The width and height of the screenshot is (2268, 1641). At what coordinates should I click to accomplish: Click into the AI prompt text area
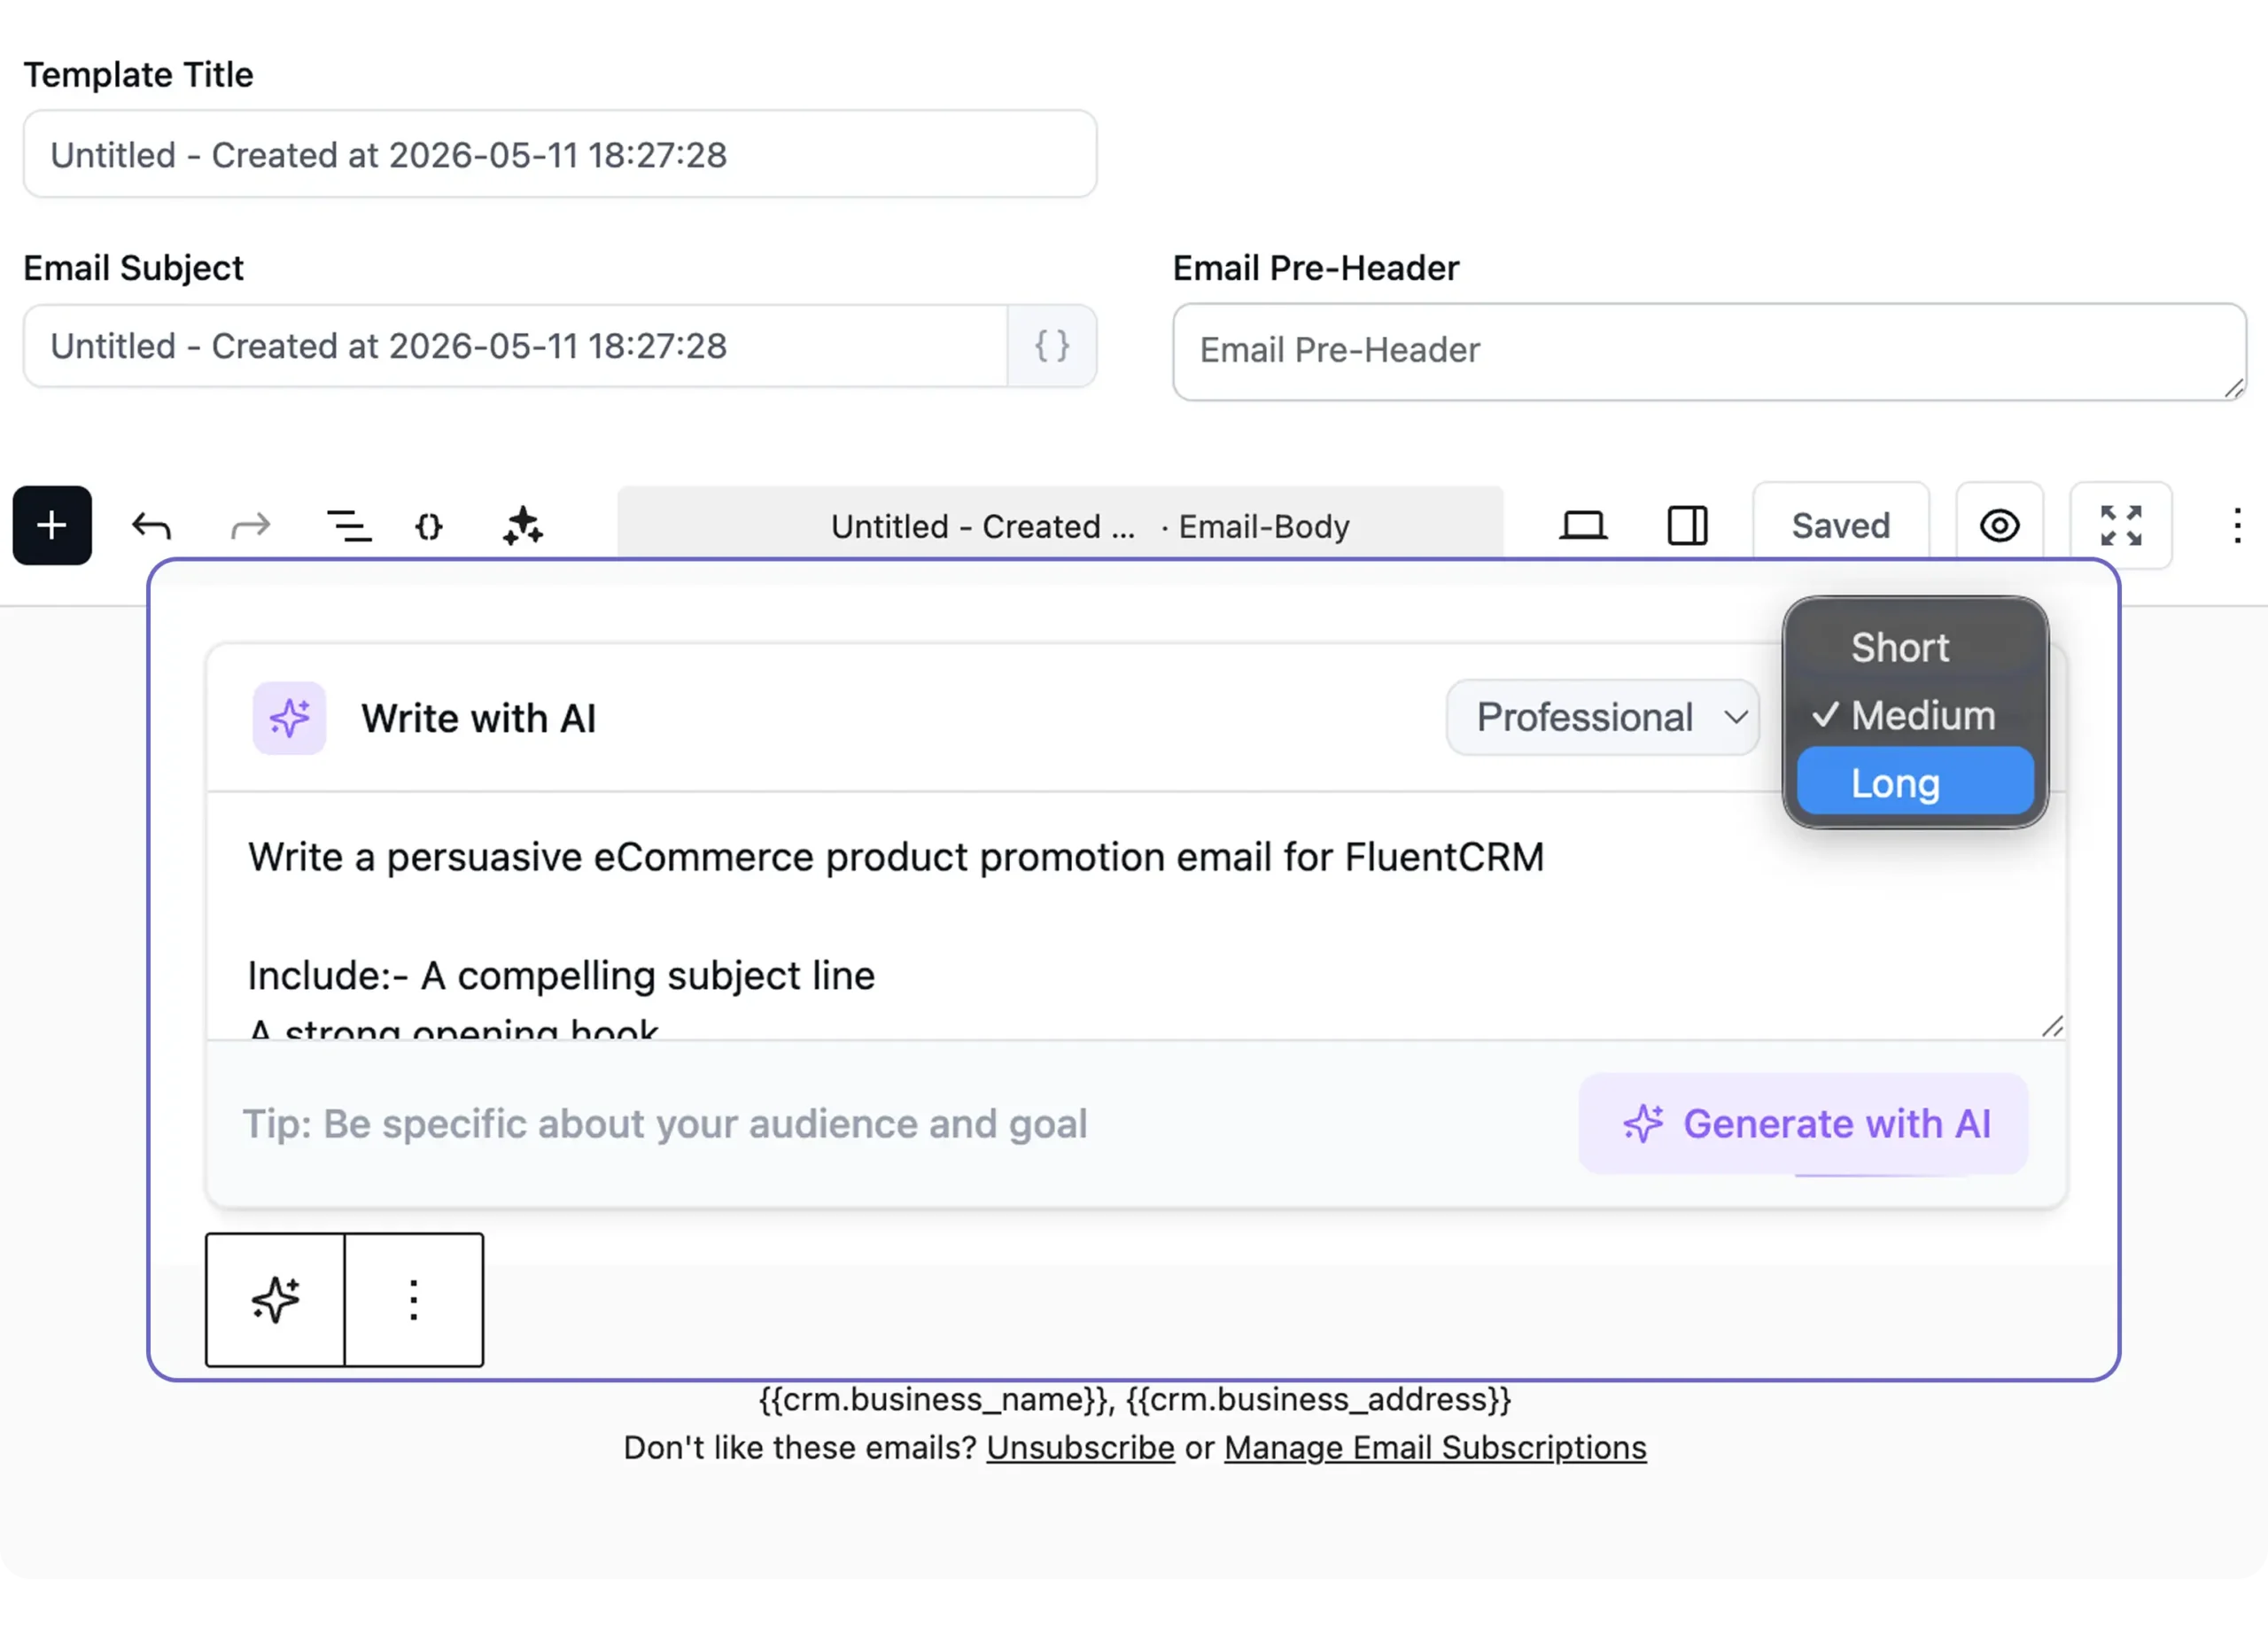[1136, 916]
